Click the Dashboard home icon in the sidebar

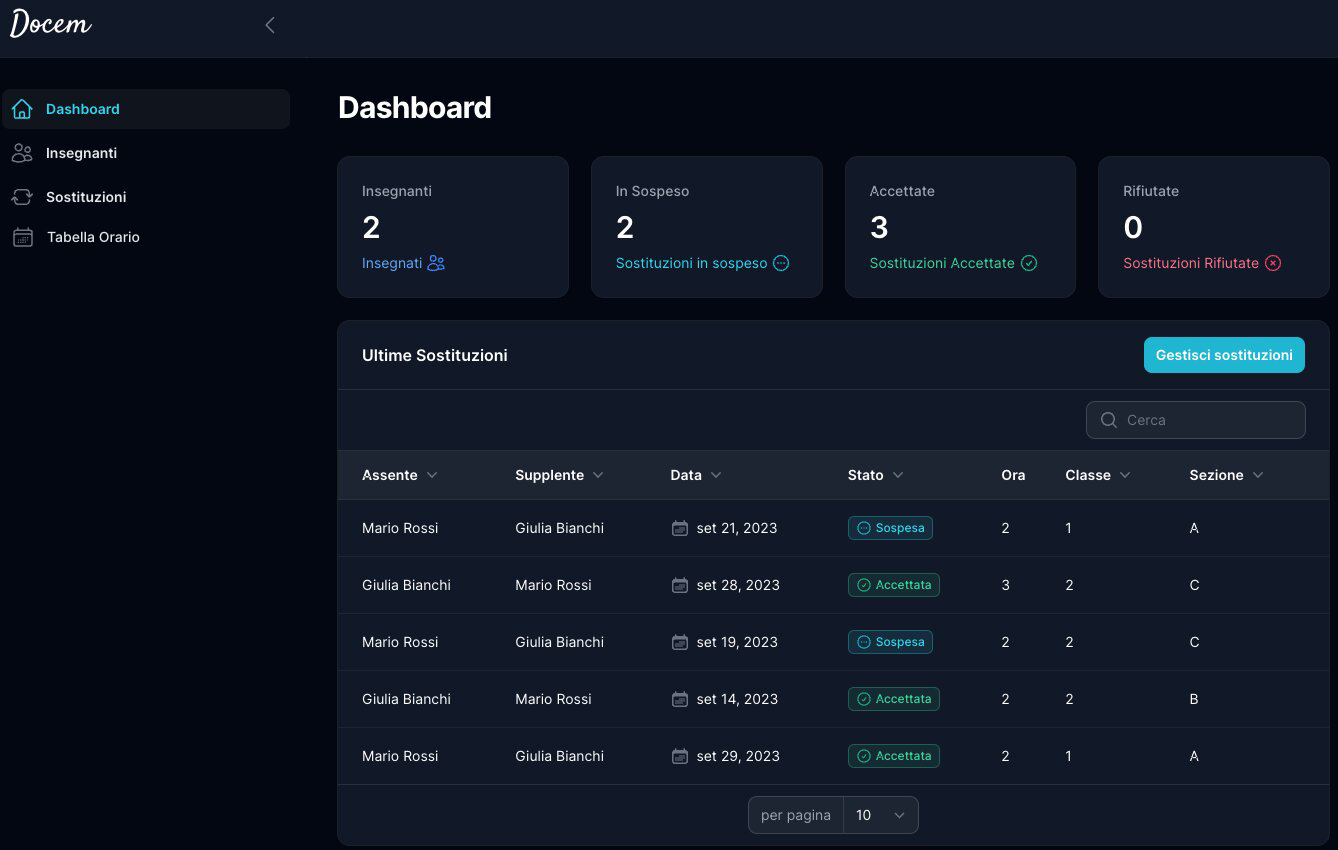pyautogui.click(x=22, y=109)
